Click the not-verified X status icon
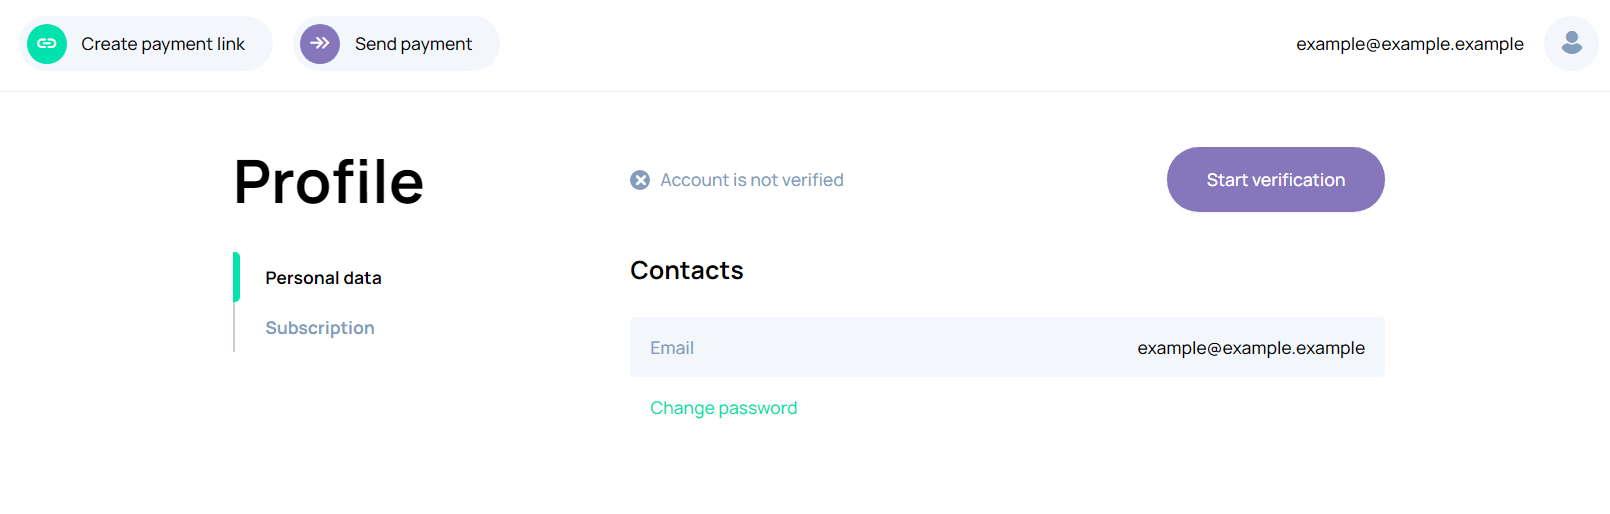Image resolution: width=1610 pixels, height=514 pixels. 640,180
